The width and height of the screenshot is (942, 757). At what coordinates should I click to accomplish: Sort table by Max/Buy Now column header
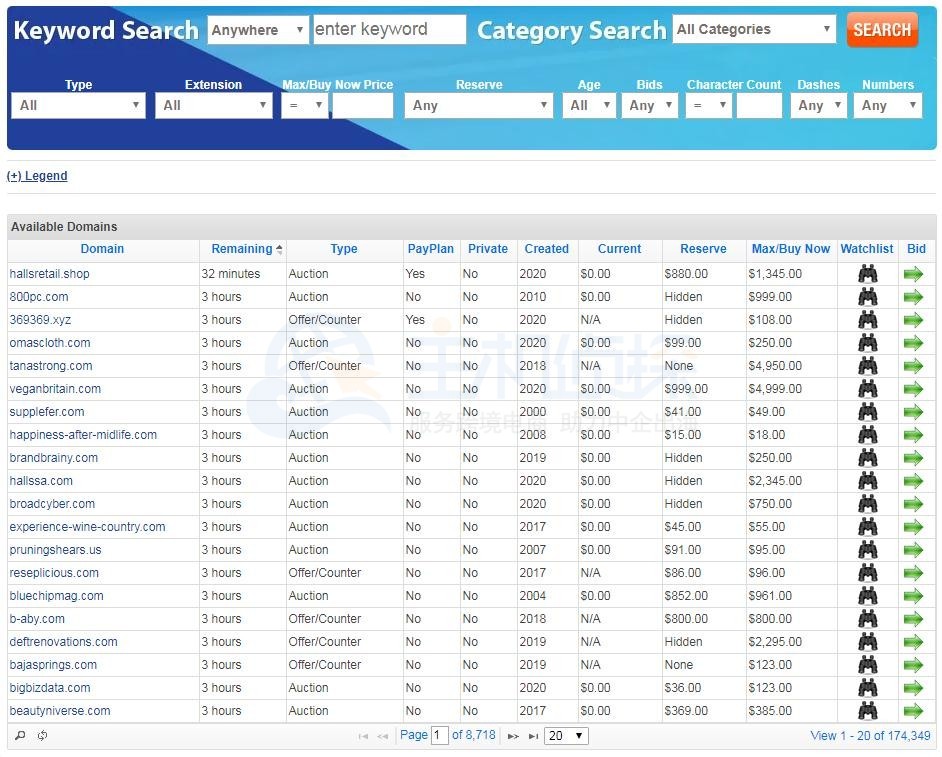pyautogui.click(x=790, y=249)
